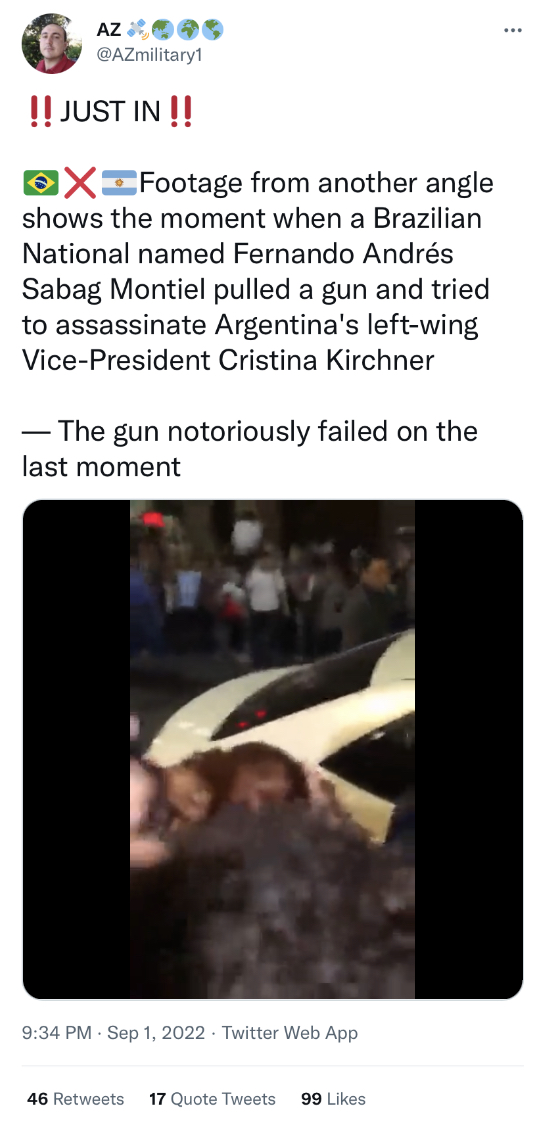Click the first globe emoji after the satellite

(163, 30)
